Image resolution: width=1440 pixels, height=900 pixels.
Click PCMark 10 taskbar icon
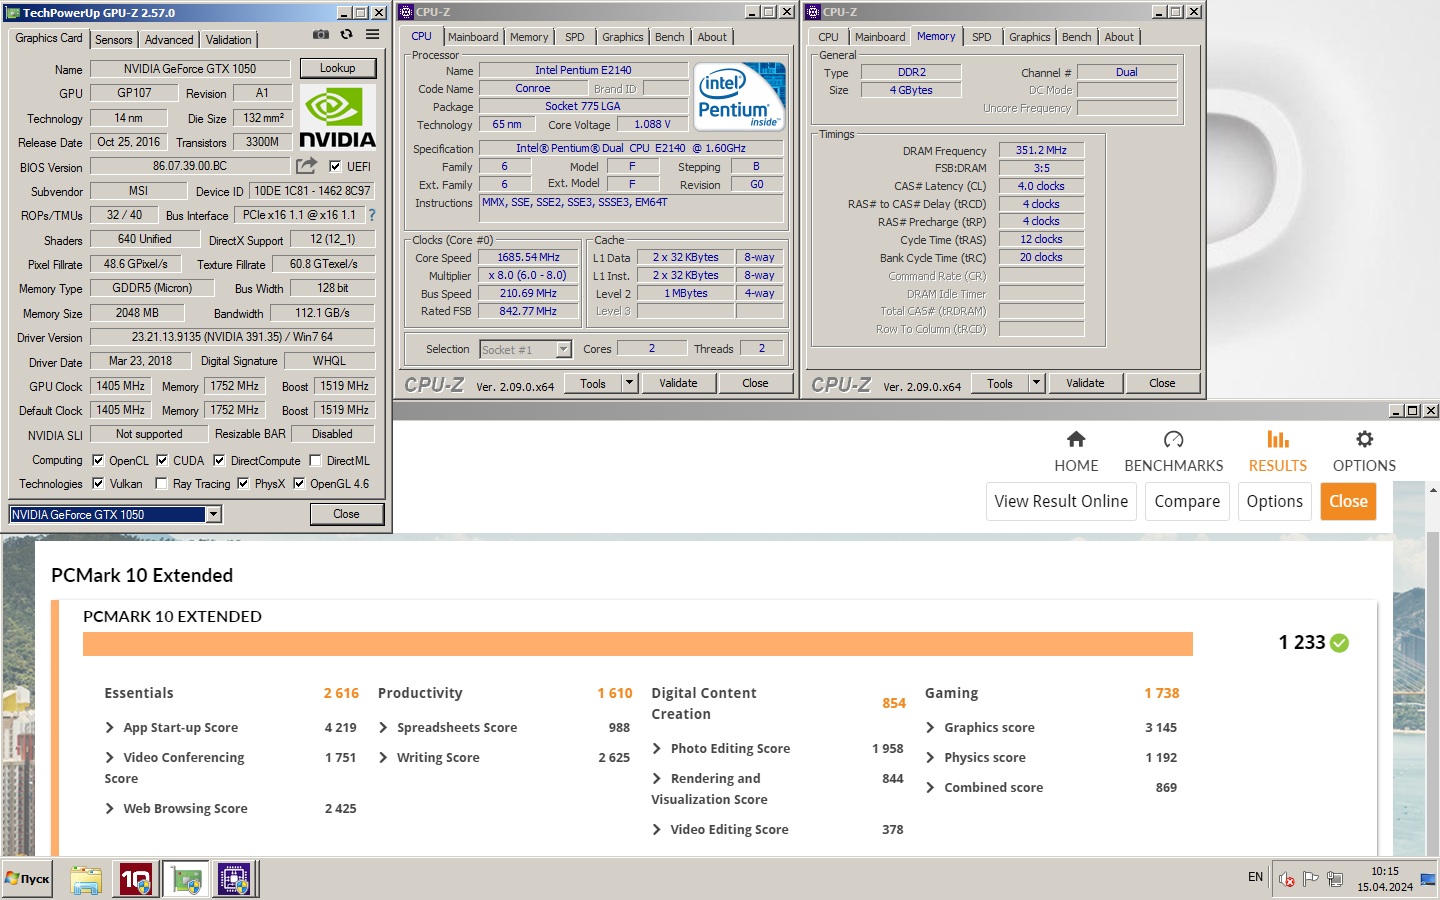point(135,879)
